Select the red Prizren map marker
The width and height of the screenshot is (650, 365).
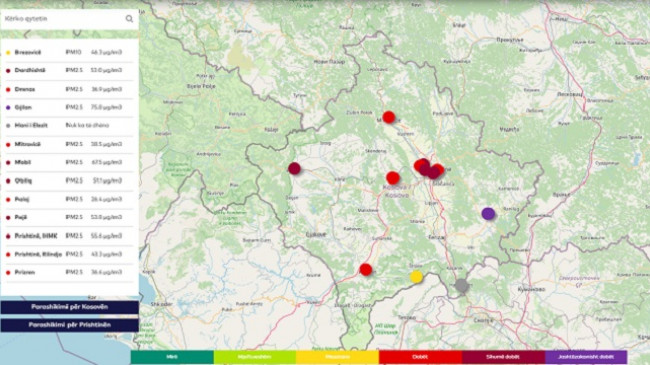366,270
